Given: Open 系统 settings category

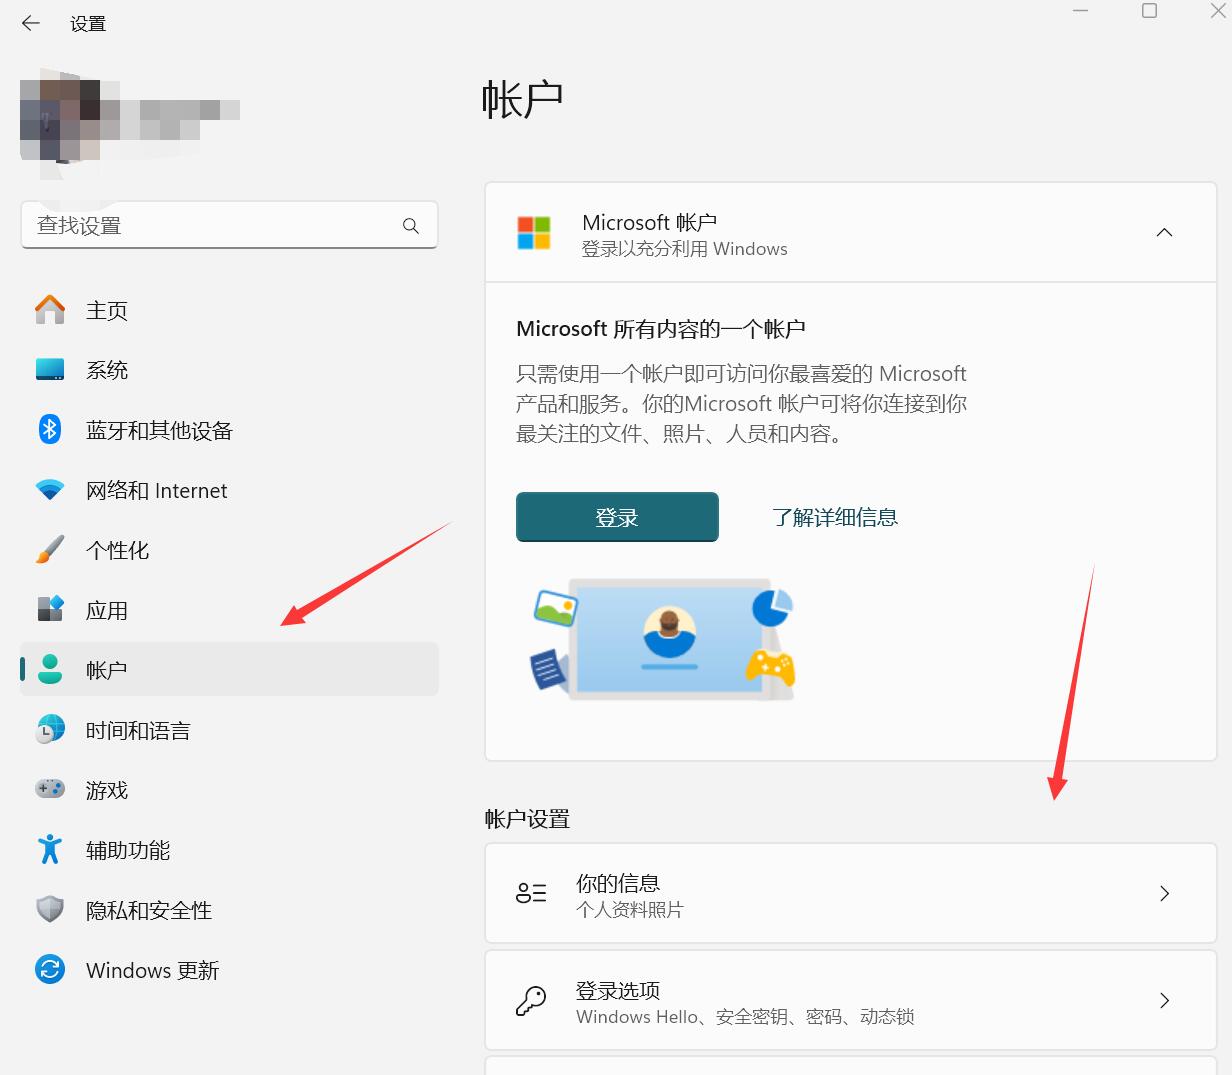Looking at the screenshot, I should pos(229,370).
